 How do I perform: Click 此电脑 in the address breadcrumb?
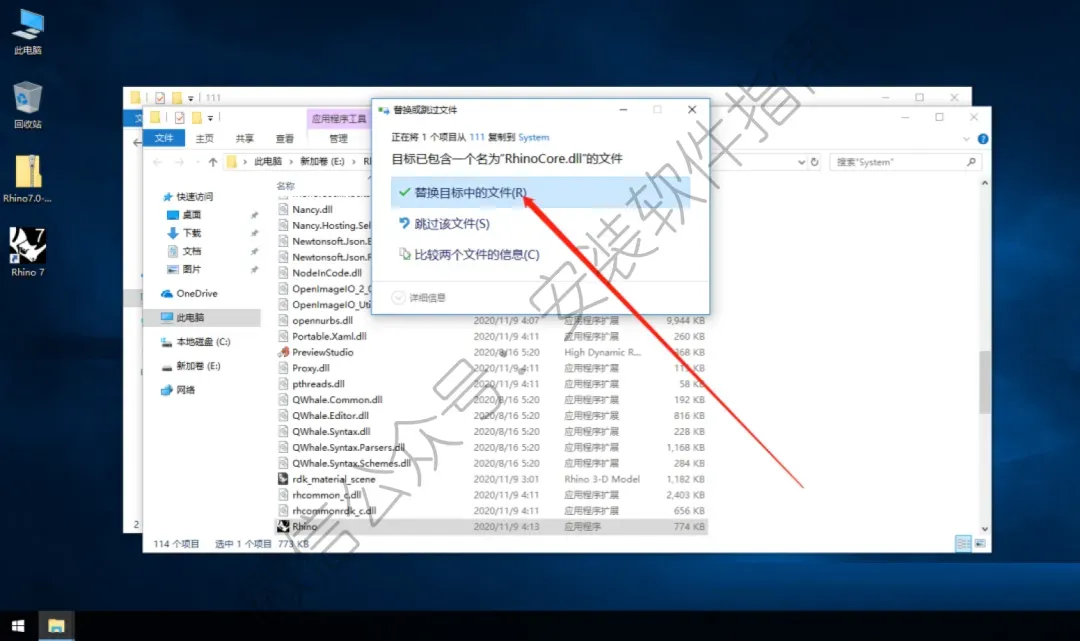point(268,162)
